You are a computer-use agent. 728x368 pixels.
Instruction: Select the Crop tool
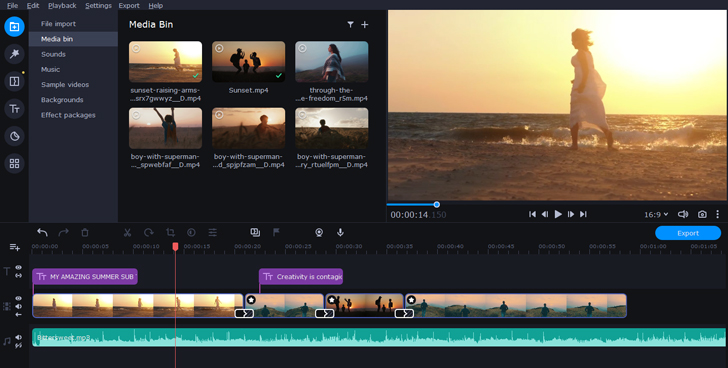tap(170, 232)
